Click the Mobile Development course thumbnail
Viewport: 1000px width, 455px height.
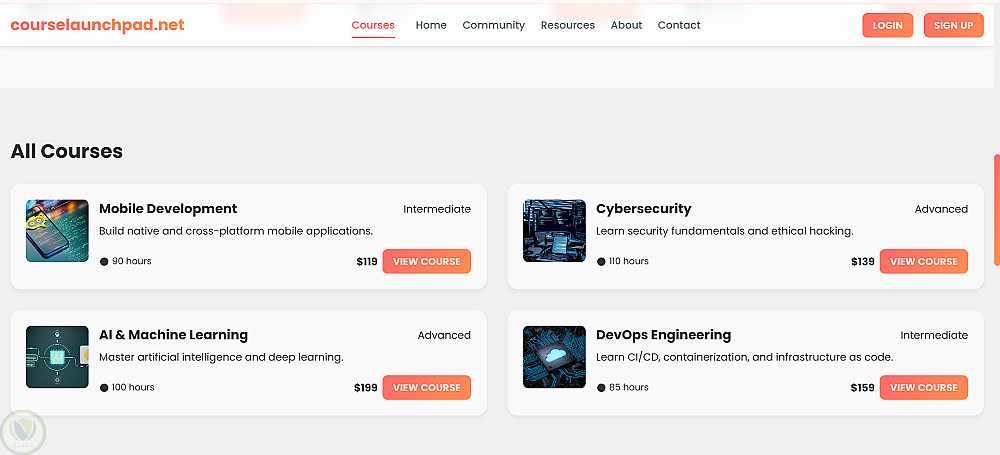57,231
